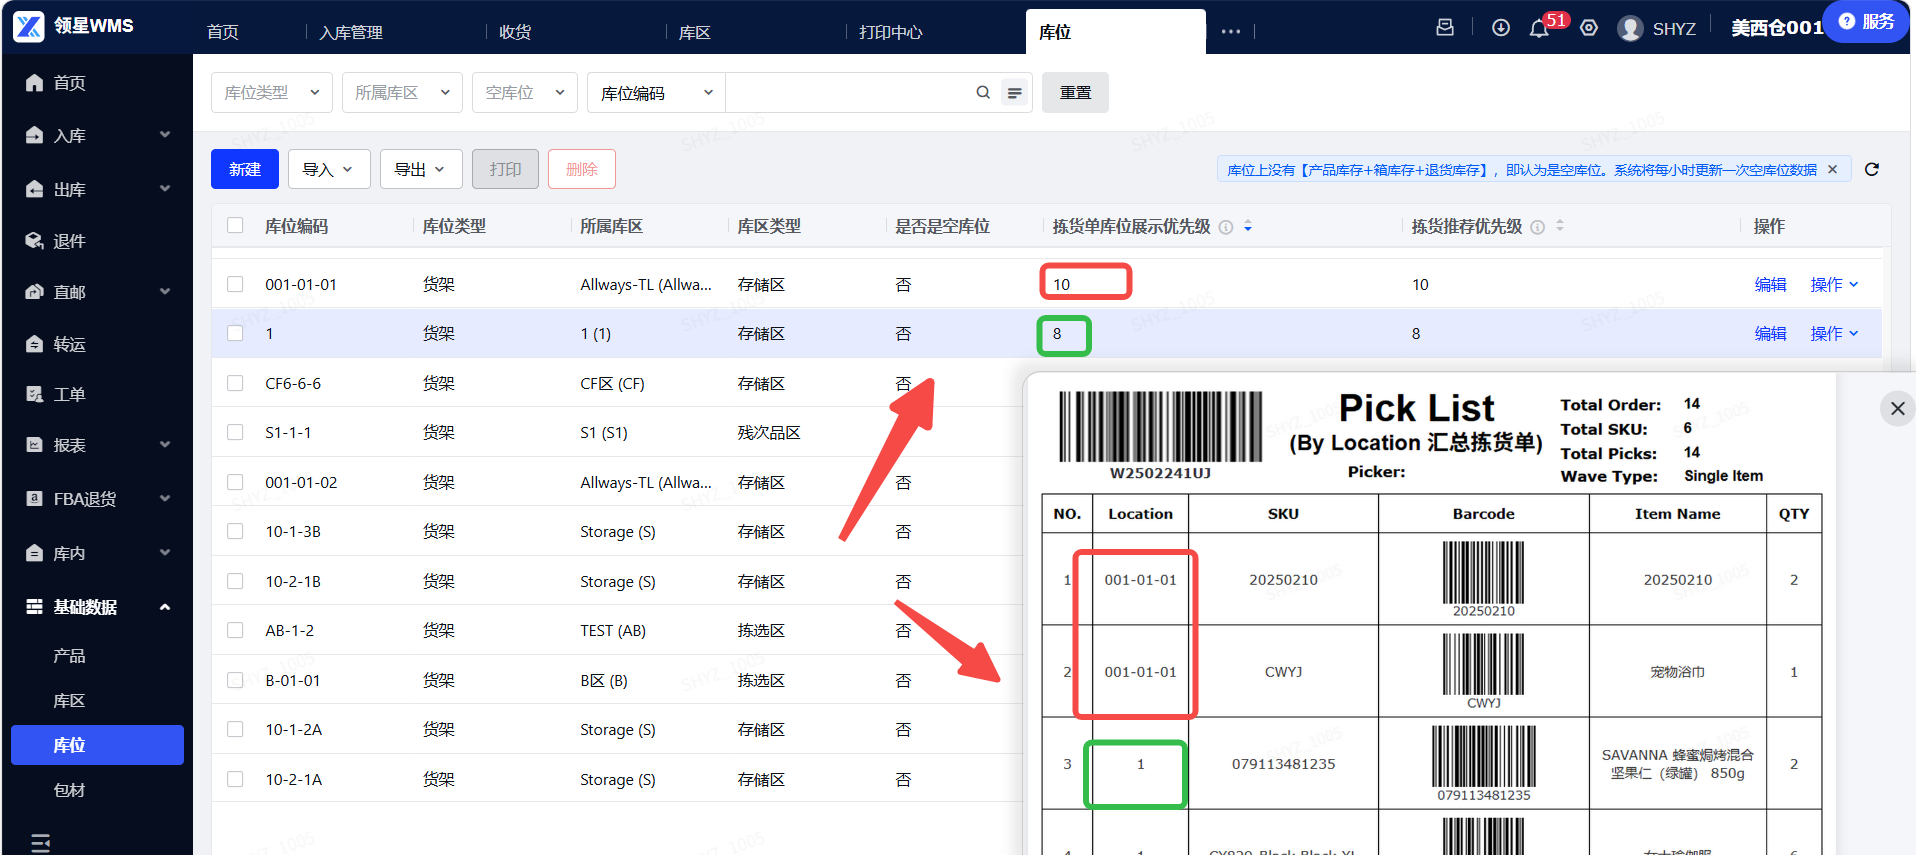Refresh the table with the reload icon

[1872, 169]
